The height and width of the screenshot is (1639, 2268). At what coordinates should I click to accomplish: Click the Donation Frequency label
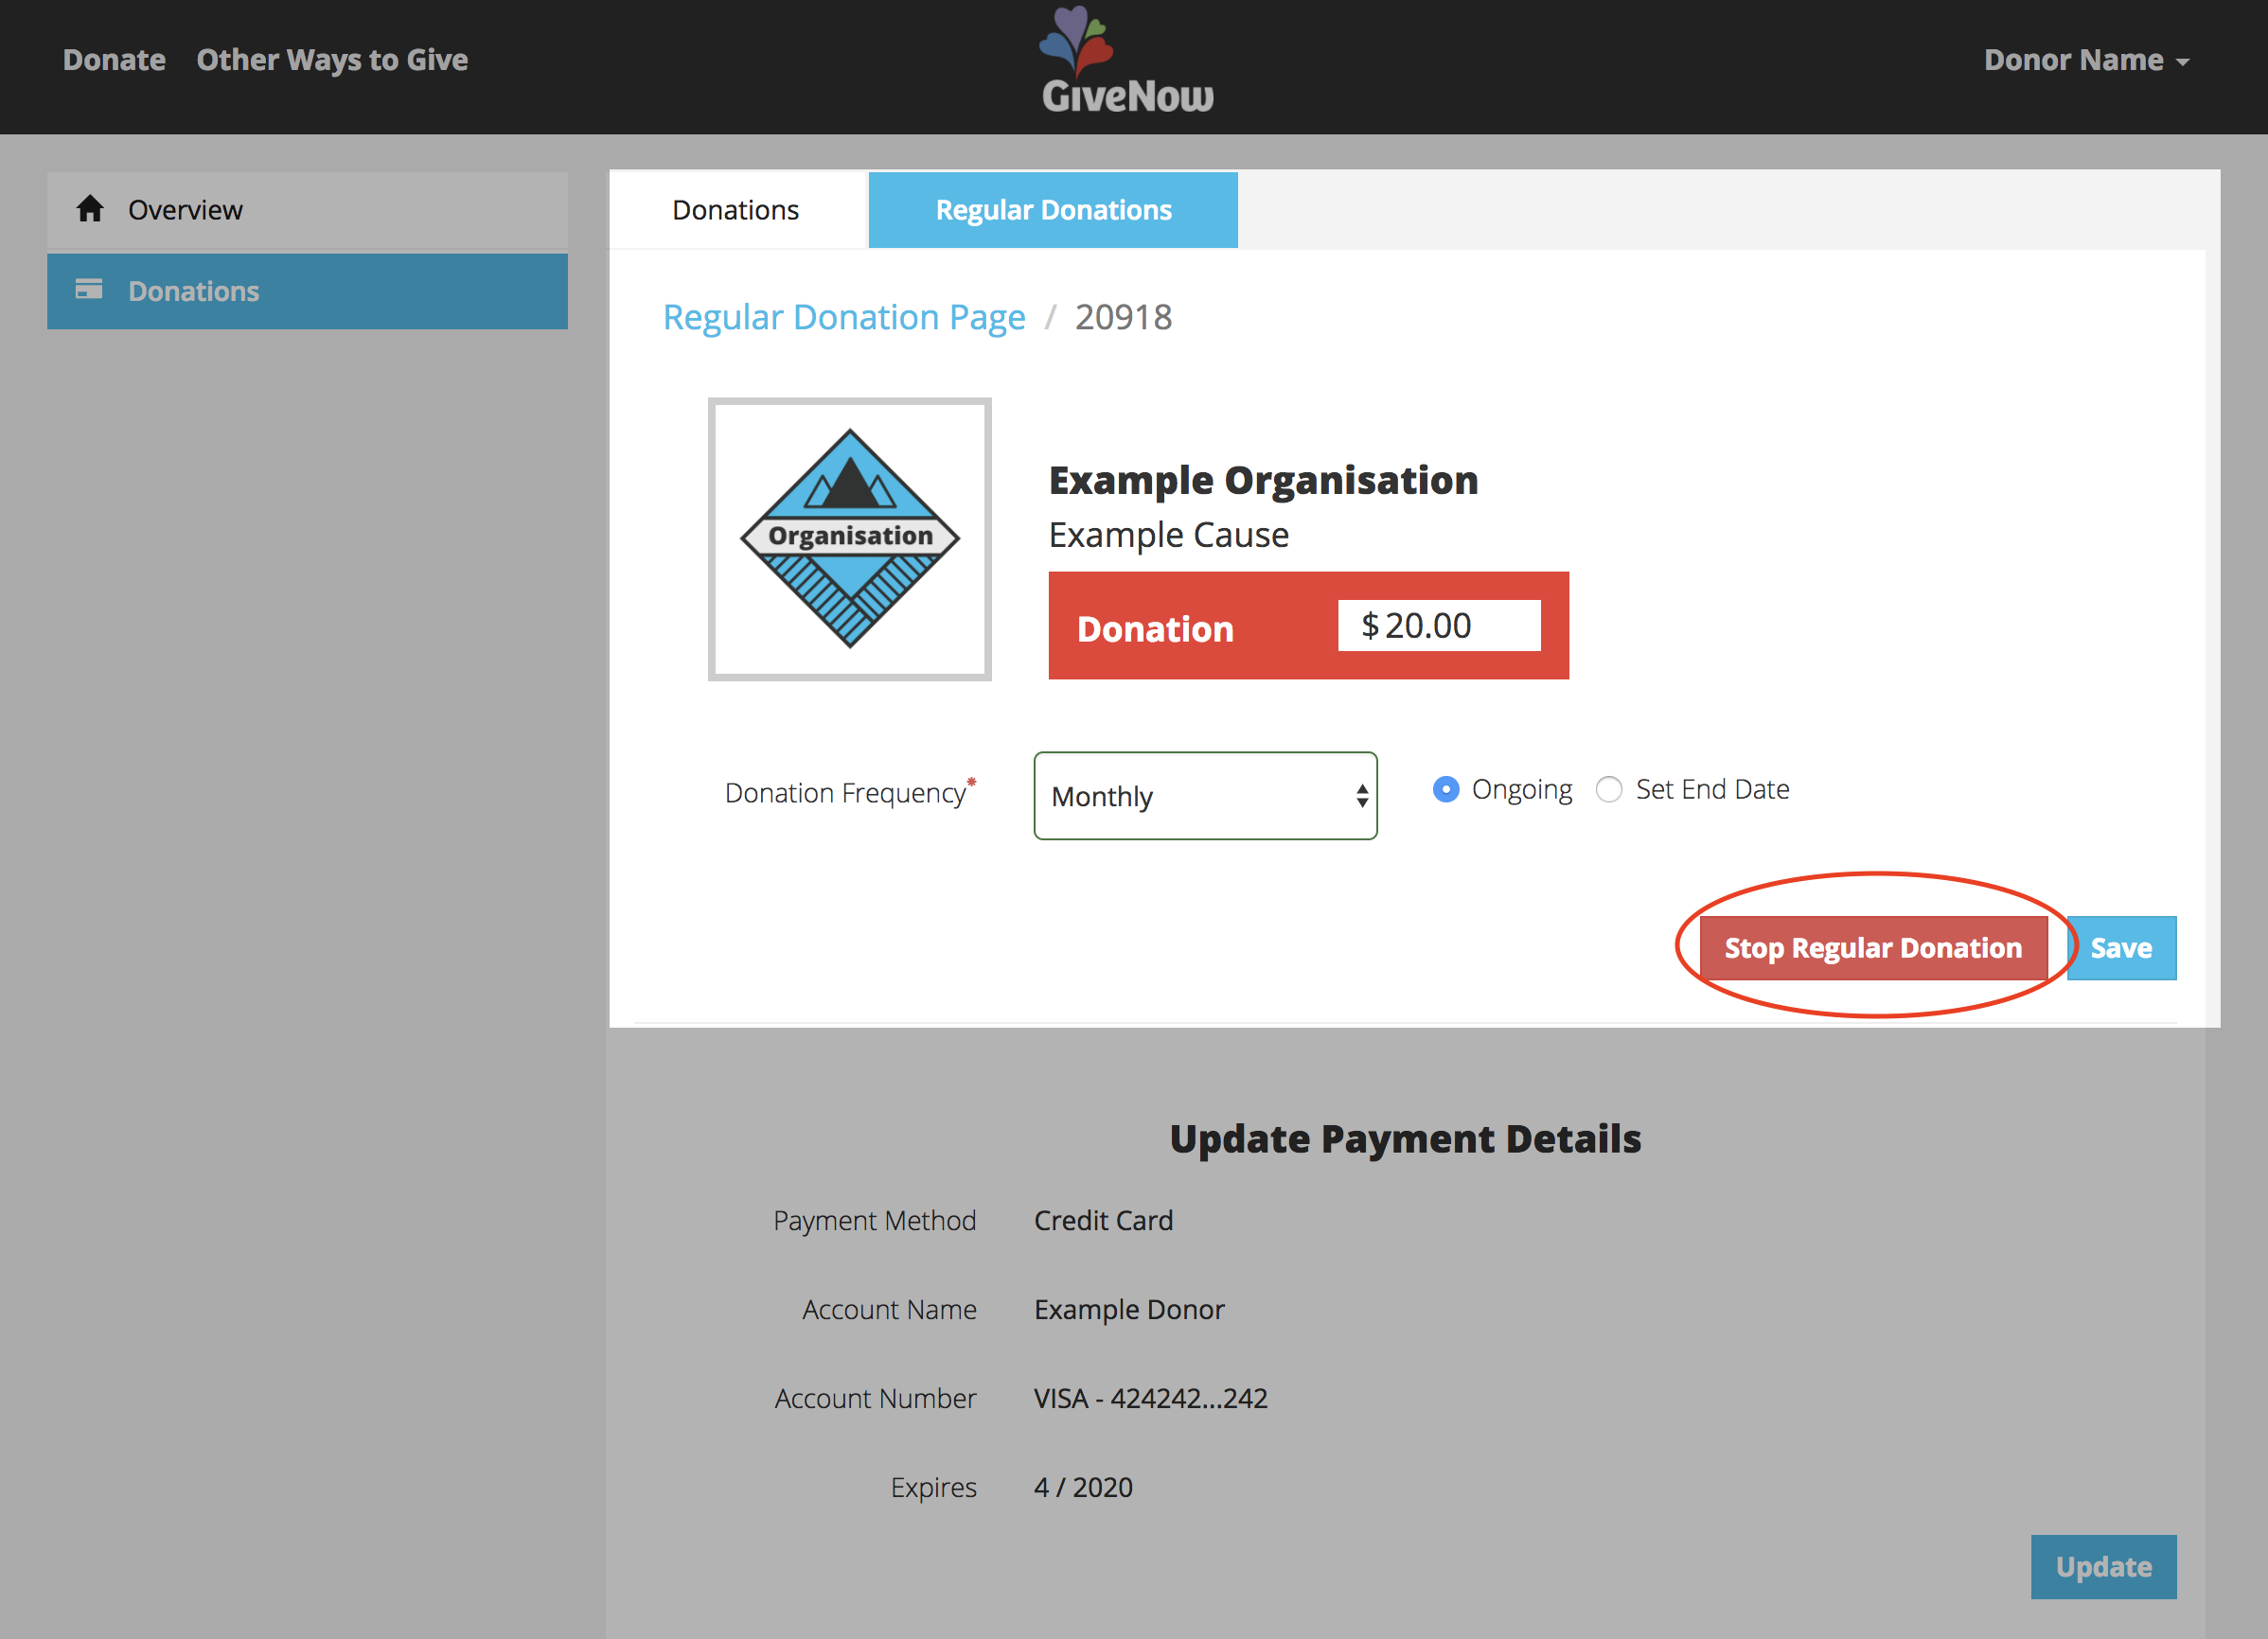(850, 792)
